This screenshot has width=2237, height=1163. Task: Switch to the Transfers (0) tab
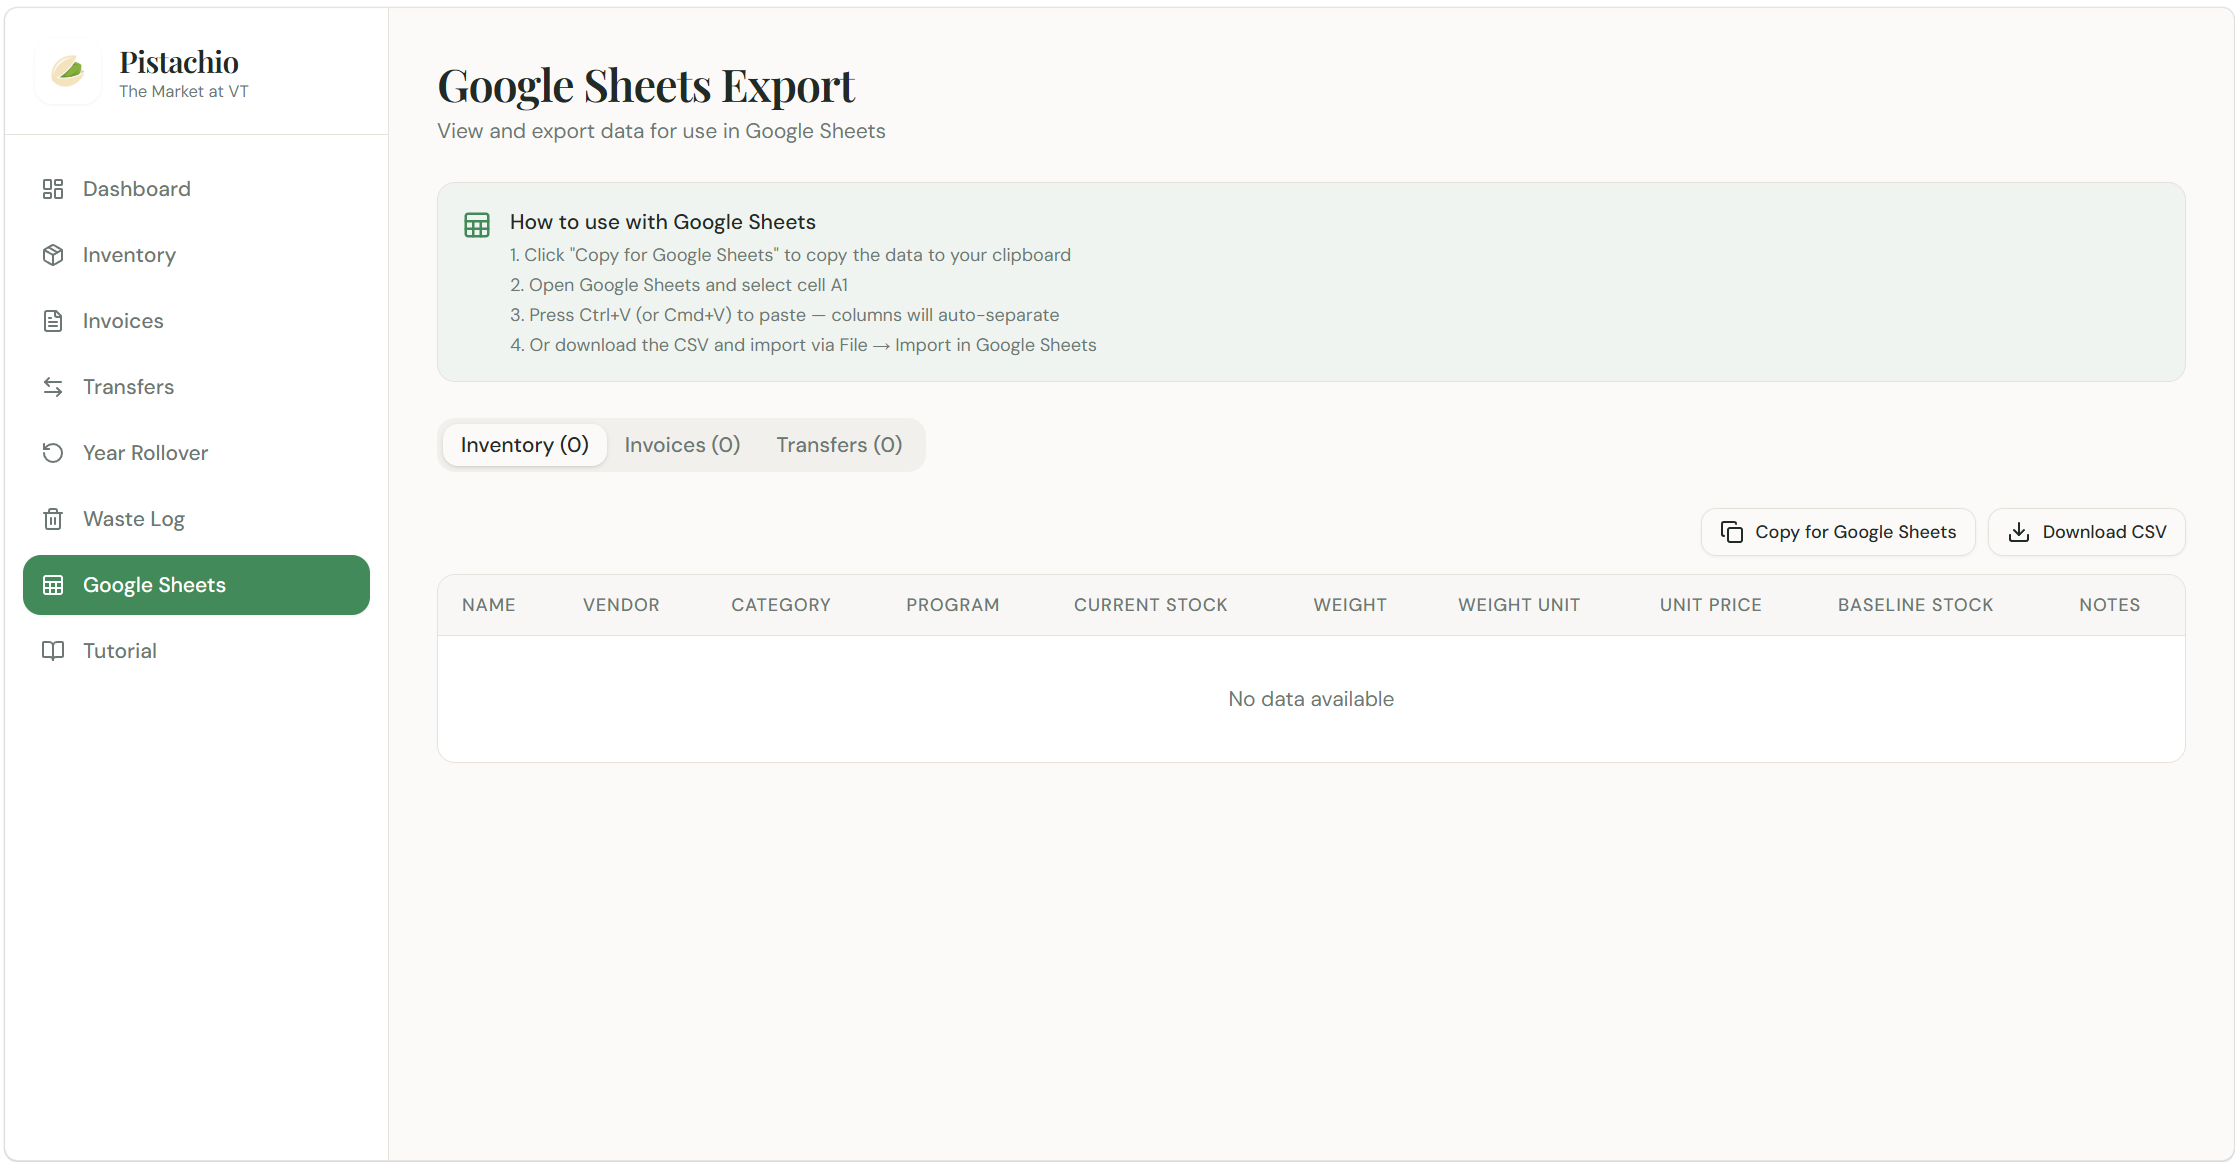(x=839, y=445)
